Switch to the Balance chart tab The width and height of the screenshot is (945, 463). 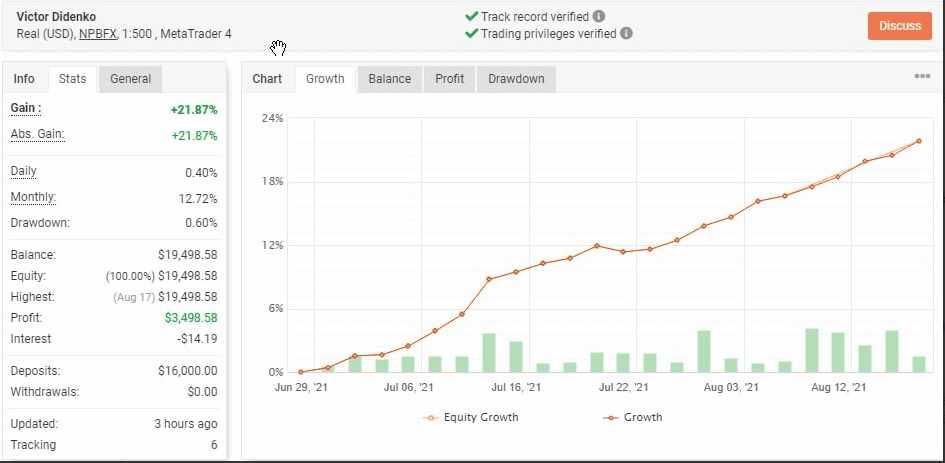(x=389, y=79)
